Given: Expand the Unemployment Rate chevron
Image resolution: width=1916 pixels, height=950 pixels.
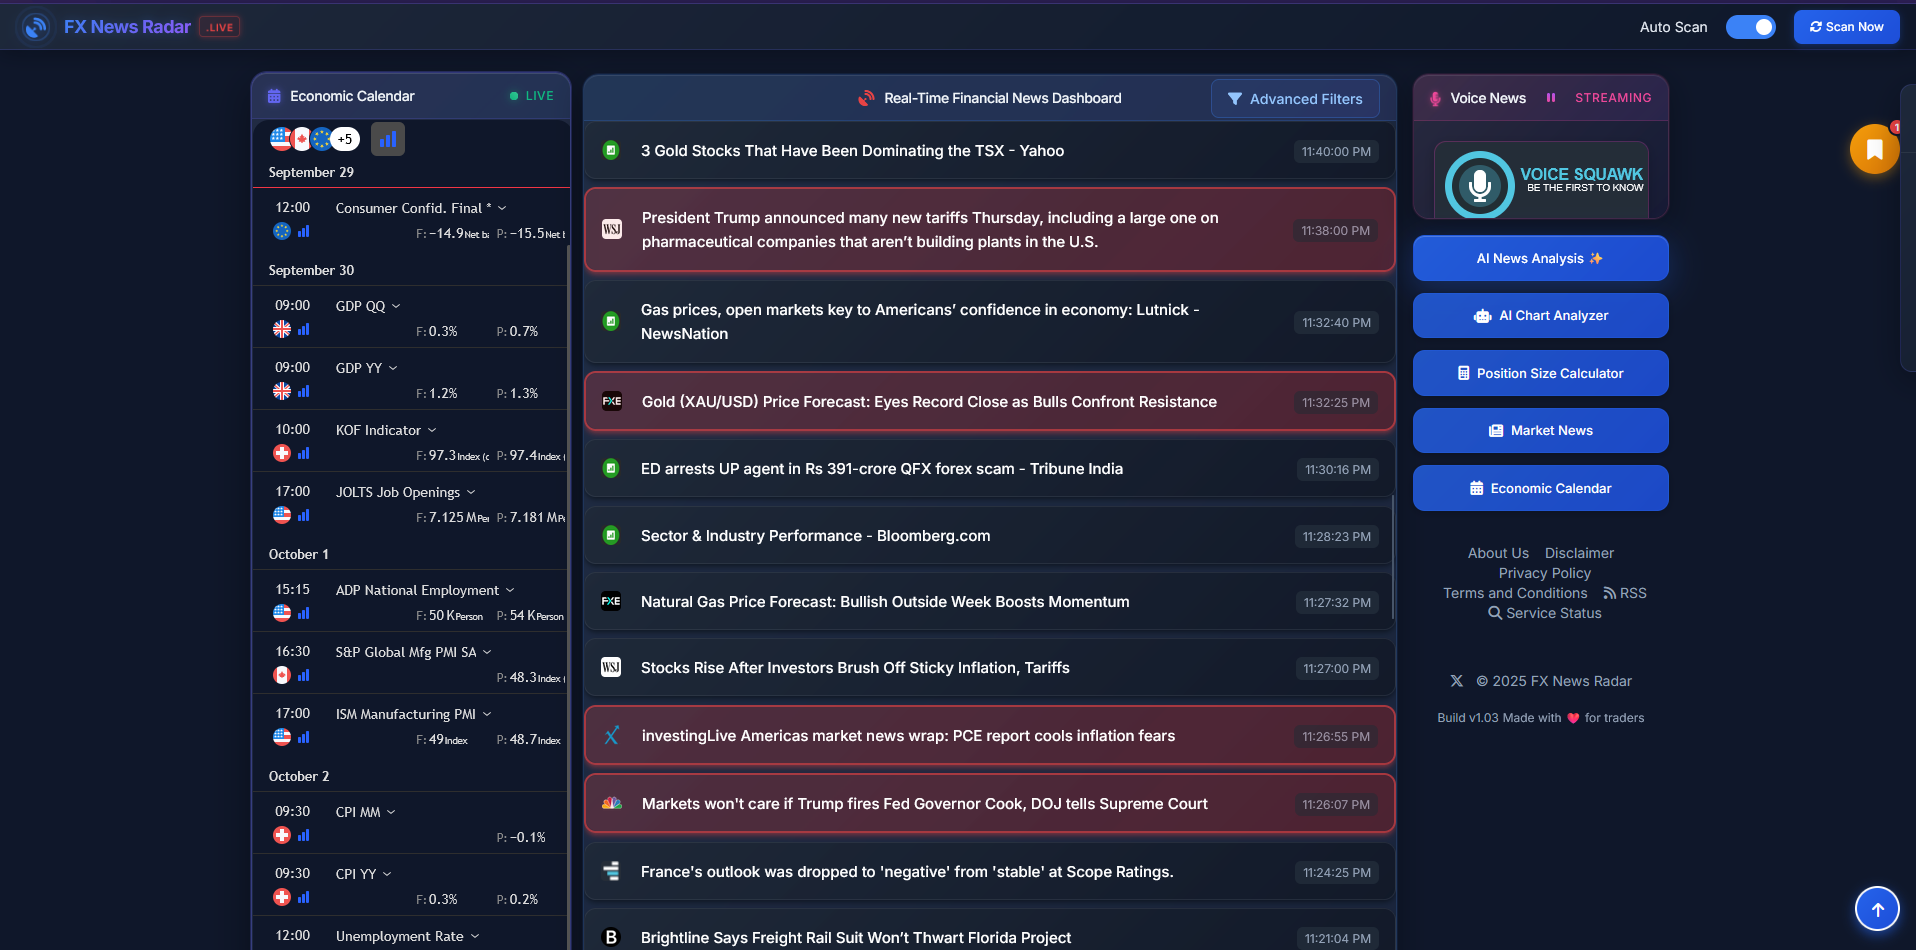Looking at the screenshot, I should 475,936.
